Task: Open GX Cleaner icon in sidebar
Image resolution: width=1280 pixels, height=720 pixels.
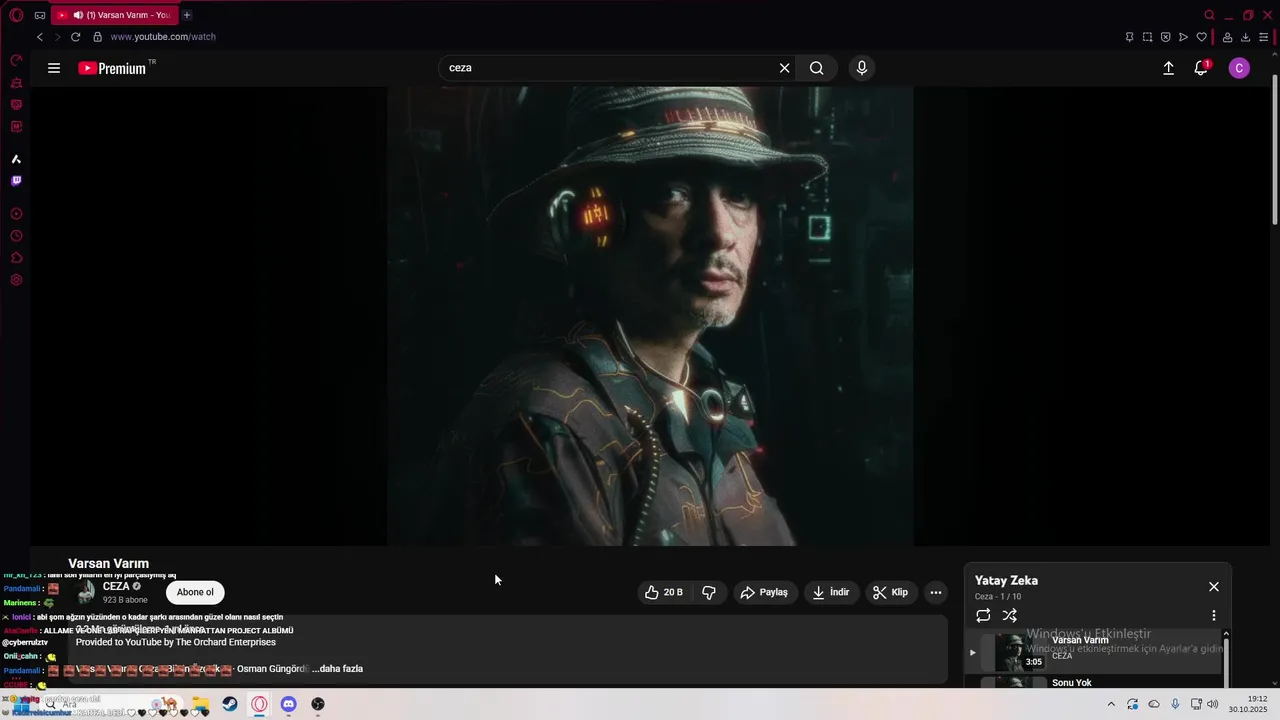Action: tap(16, 83)
